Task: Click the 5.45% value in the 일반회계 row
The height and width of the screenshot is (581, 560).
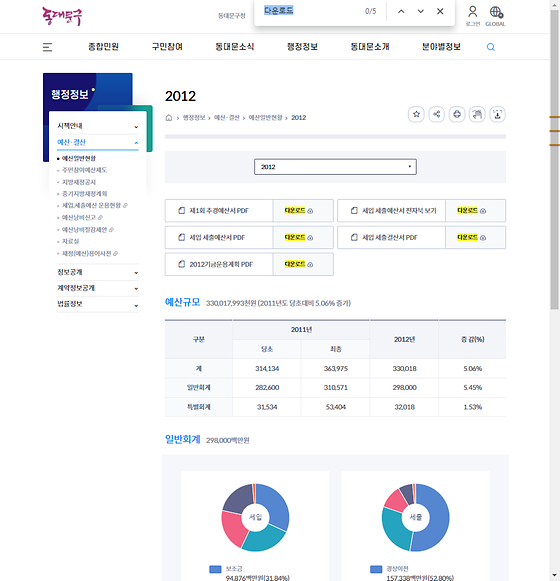Action: [473, 388]
